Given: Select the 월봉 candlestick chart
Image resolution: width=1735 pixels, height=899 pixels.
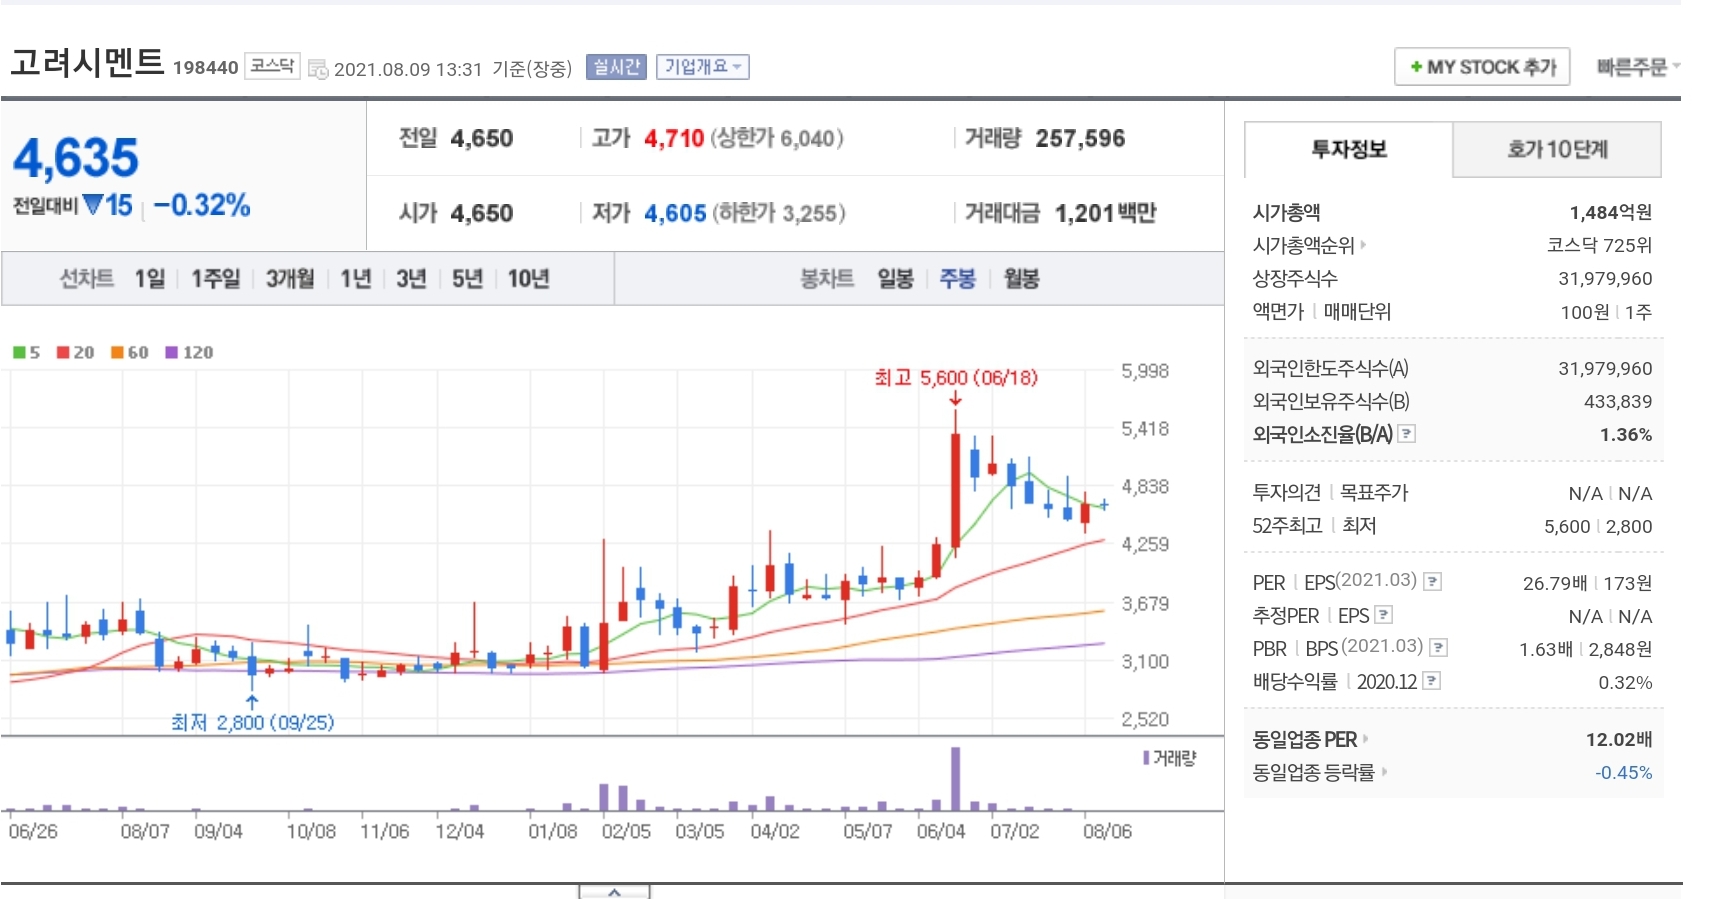Looking at the screenshot, I should tap(1021, 279).
